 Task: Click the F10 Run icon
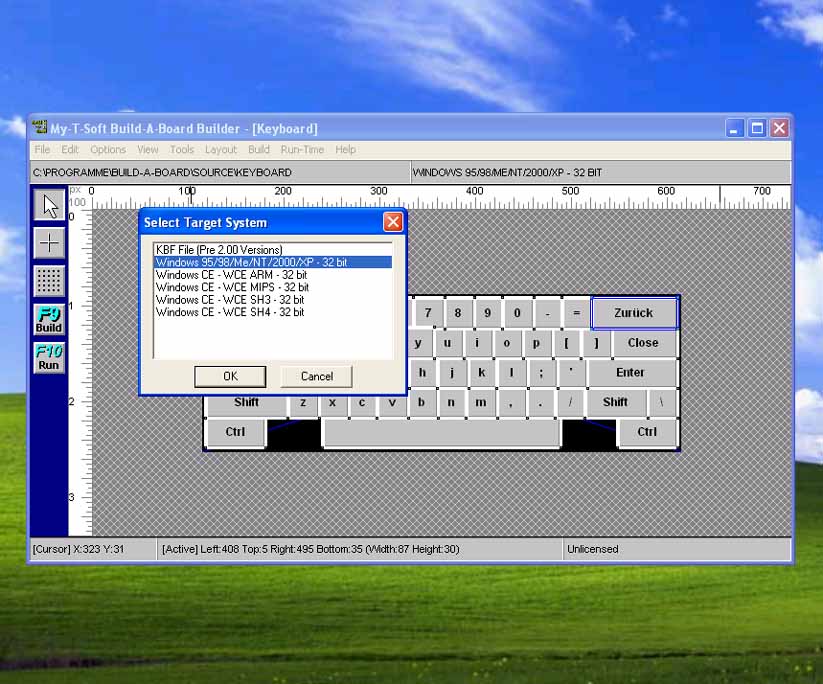coord(49,357)
